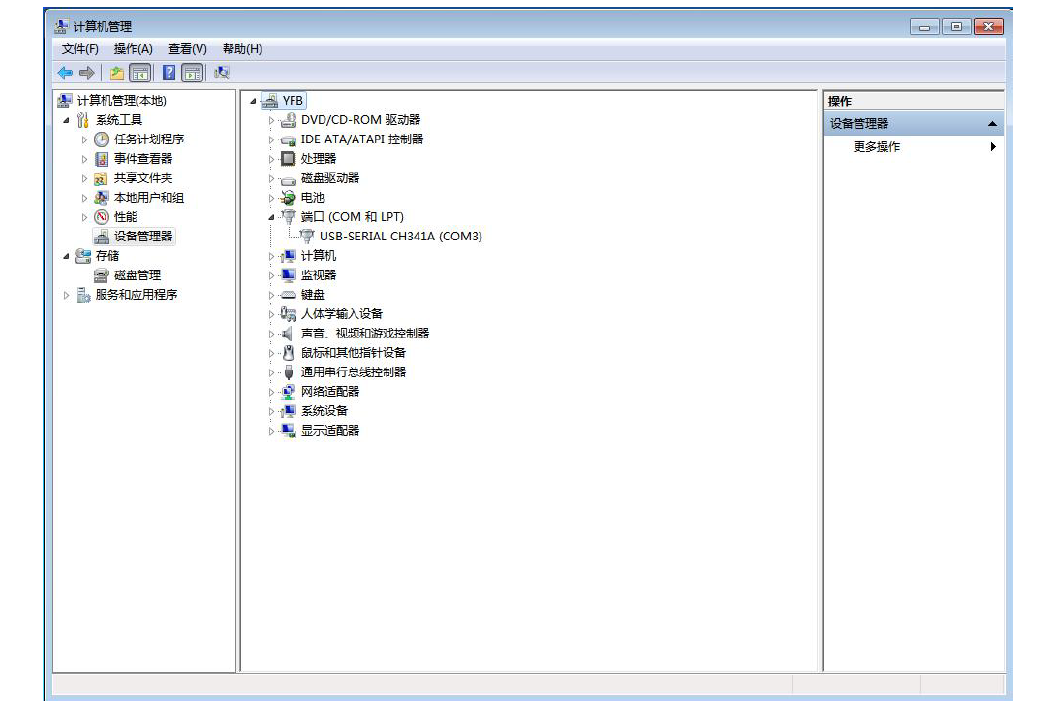This screenshot has height=723, width=1042.
Task: Click the Up one level folder icon
Action: click(117, 73)
